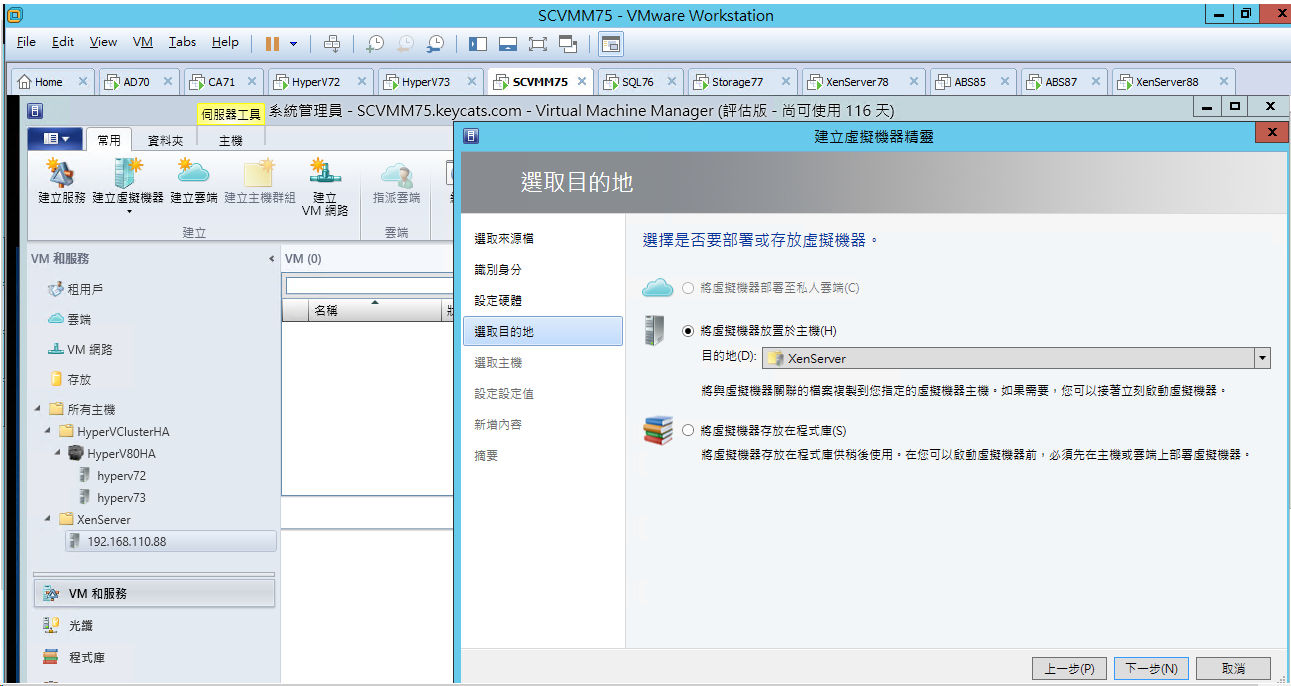1291x686 pixels.
Task: Click the VMware pause virtual machine icon
Action: tap(272, 43)
